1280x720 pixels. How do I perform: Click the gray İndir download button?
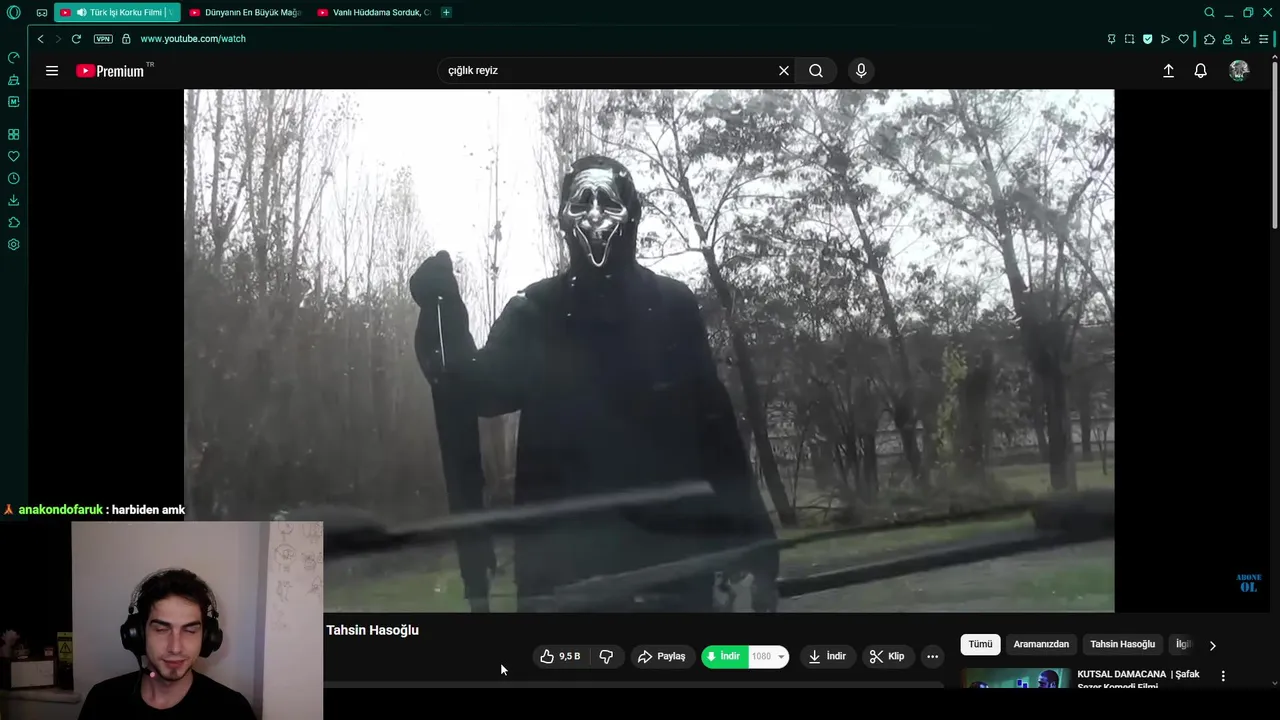827,656
